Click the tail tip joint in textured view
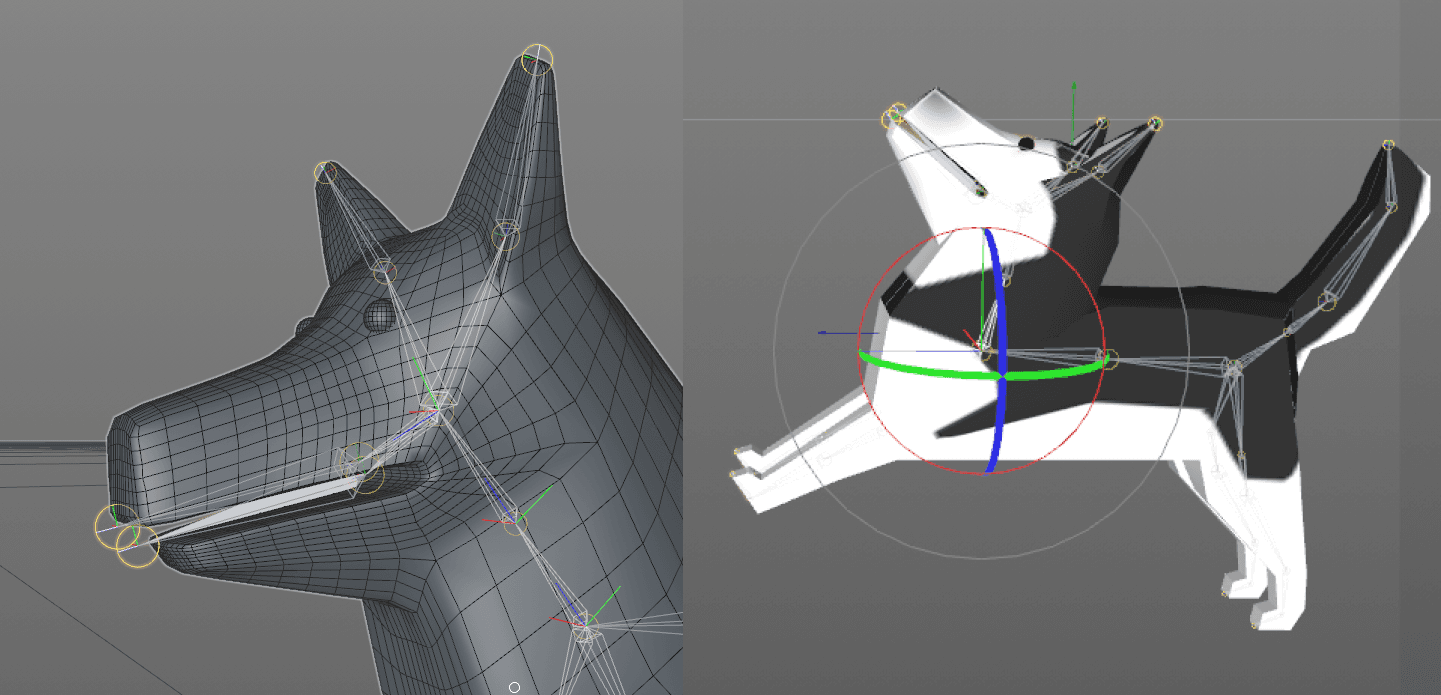The width and height of the screenshot is (1441, 695). coord(1390,143)
